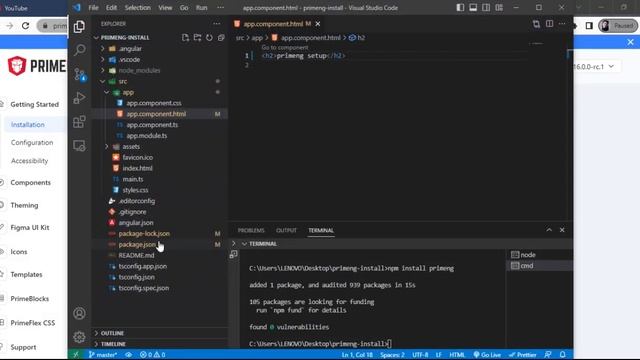Click New Folder icon in explorer header

[197, 38]
